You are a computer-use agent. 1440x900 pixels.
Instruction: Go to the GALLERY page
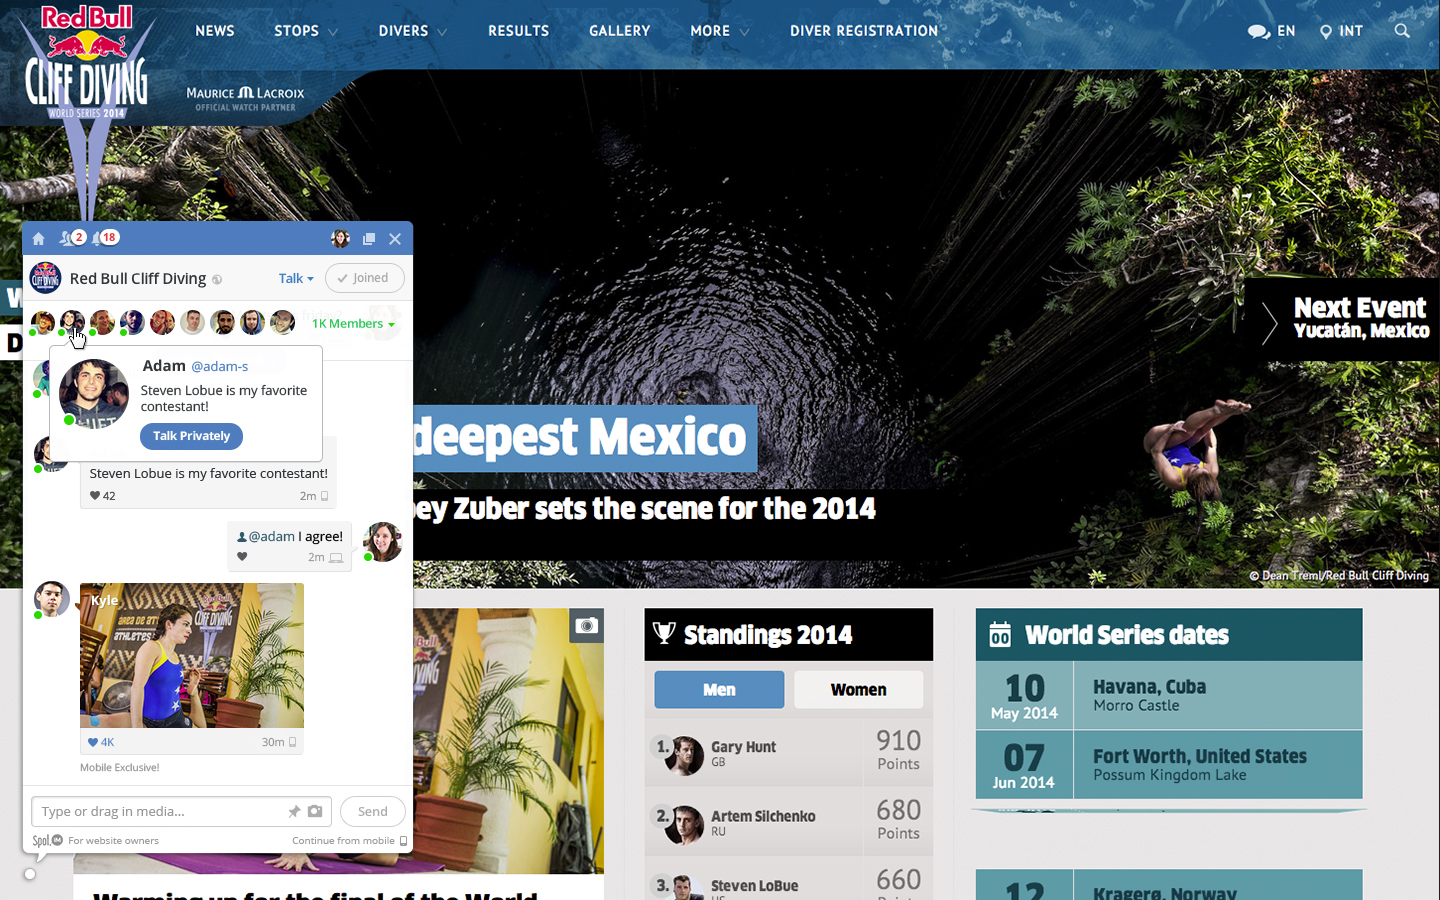(619, 31)
